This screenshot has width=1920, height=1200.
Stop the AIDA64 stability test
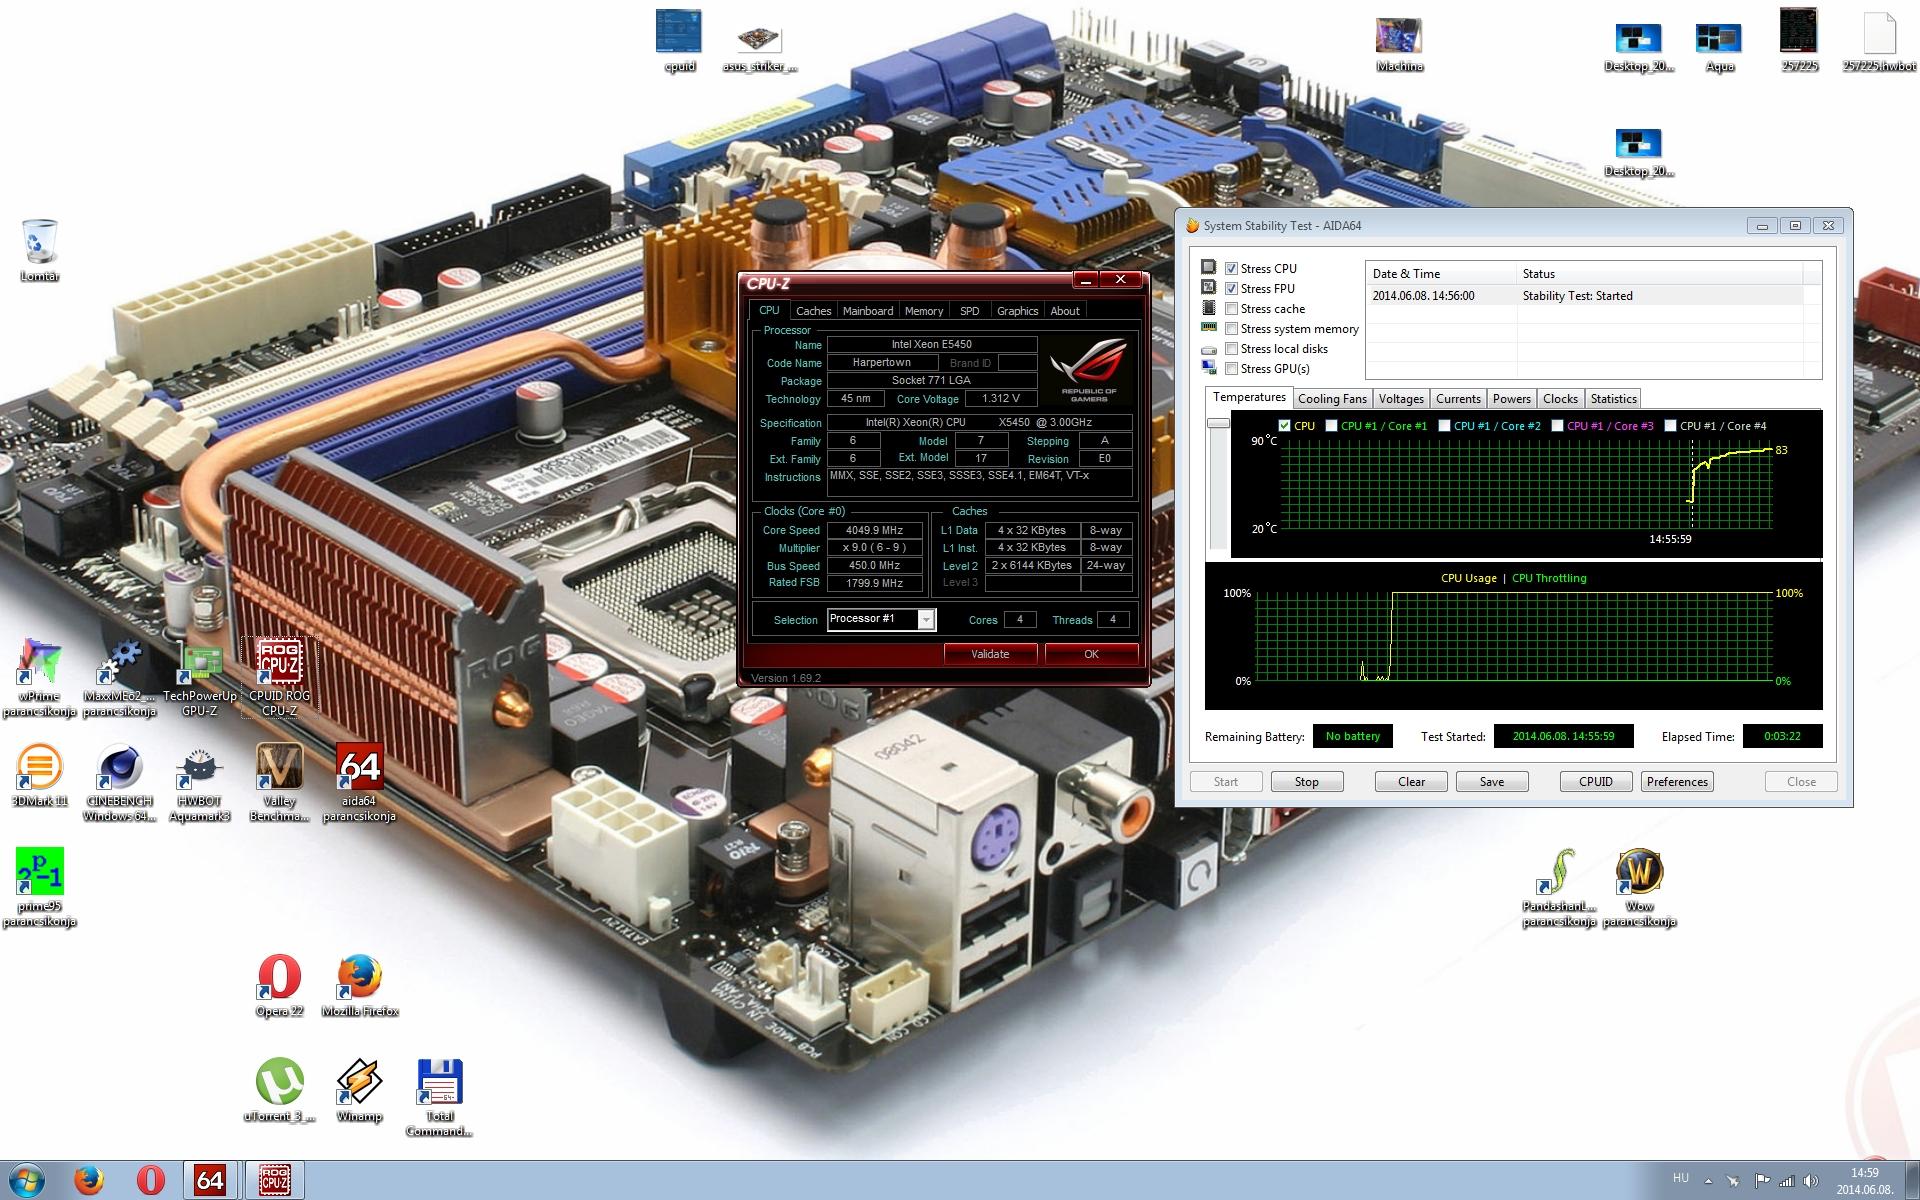(x=1307, y=782)
